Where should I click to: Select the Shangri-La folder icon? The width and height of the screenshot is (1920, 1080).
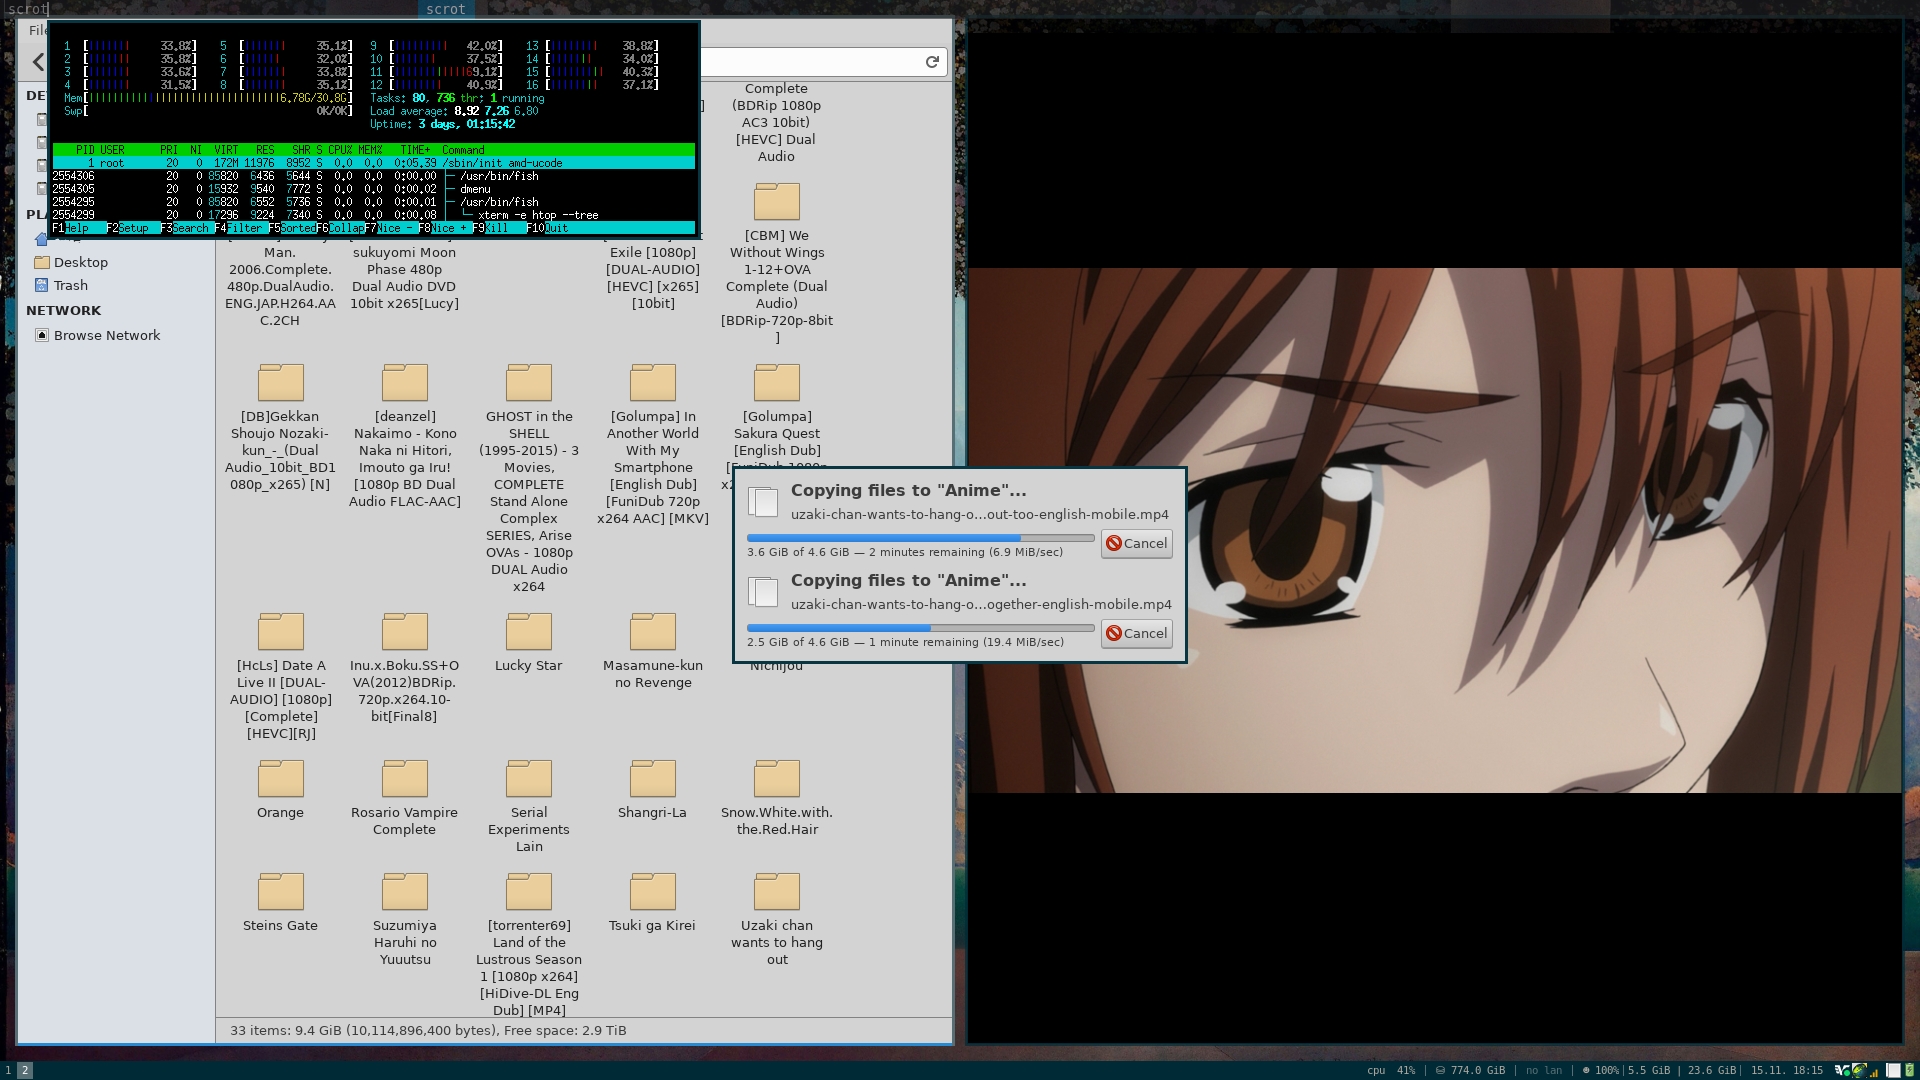point(652,778)
